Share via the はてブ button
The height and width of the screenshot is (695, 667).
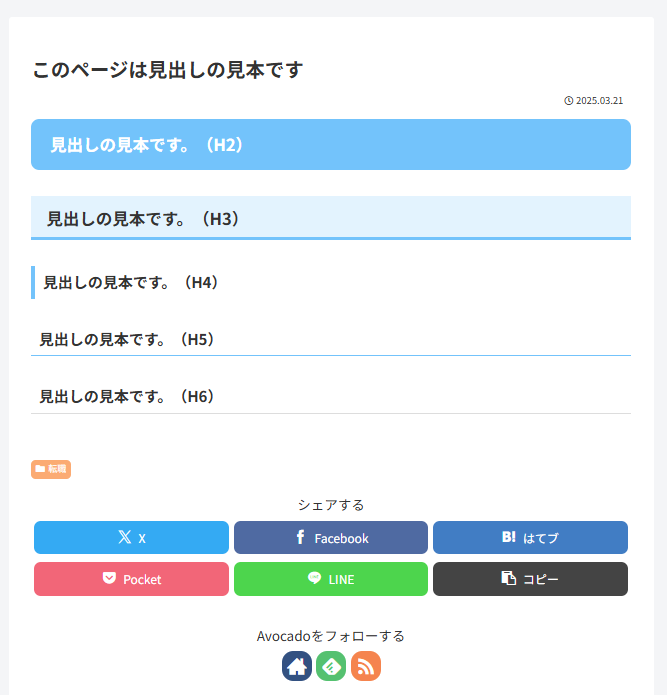(x=530, y=538)
